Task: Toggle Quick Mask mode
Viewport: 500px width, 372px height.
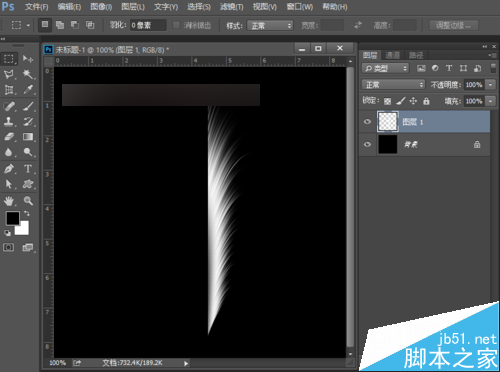Action: 9,247
